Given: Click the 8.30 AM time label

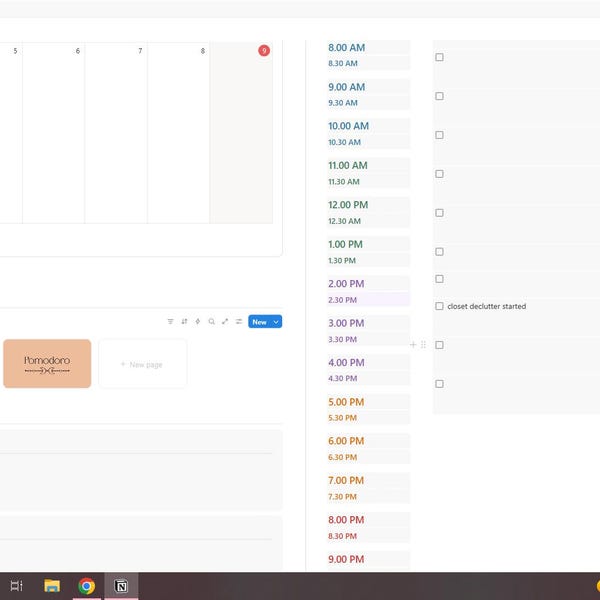Looking at the screenshot, I should click(x=342, y=64).
